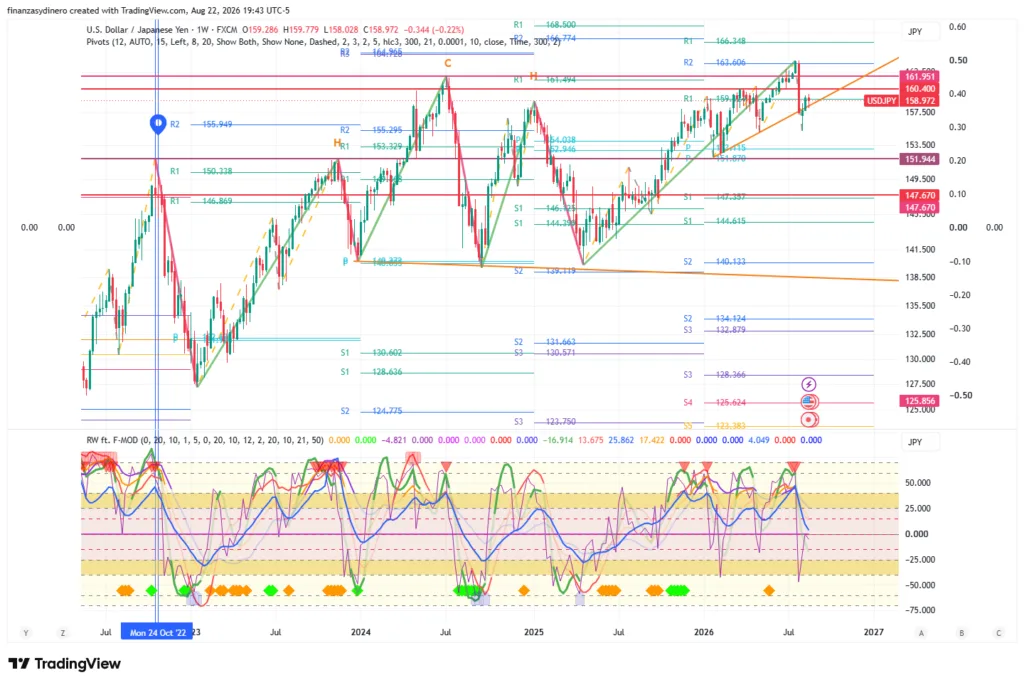1024x685 pixels.
Task: Click the S5 123.383 pivot label
Action: [714, 426]
